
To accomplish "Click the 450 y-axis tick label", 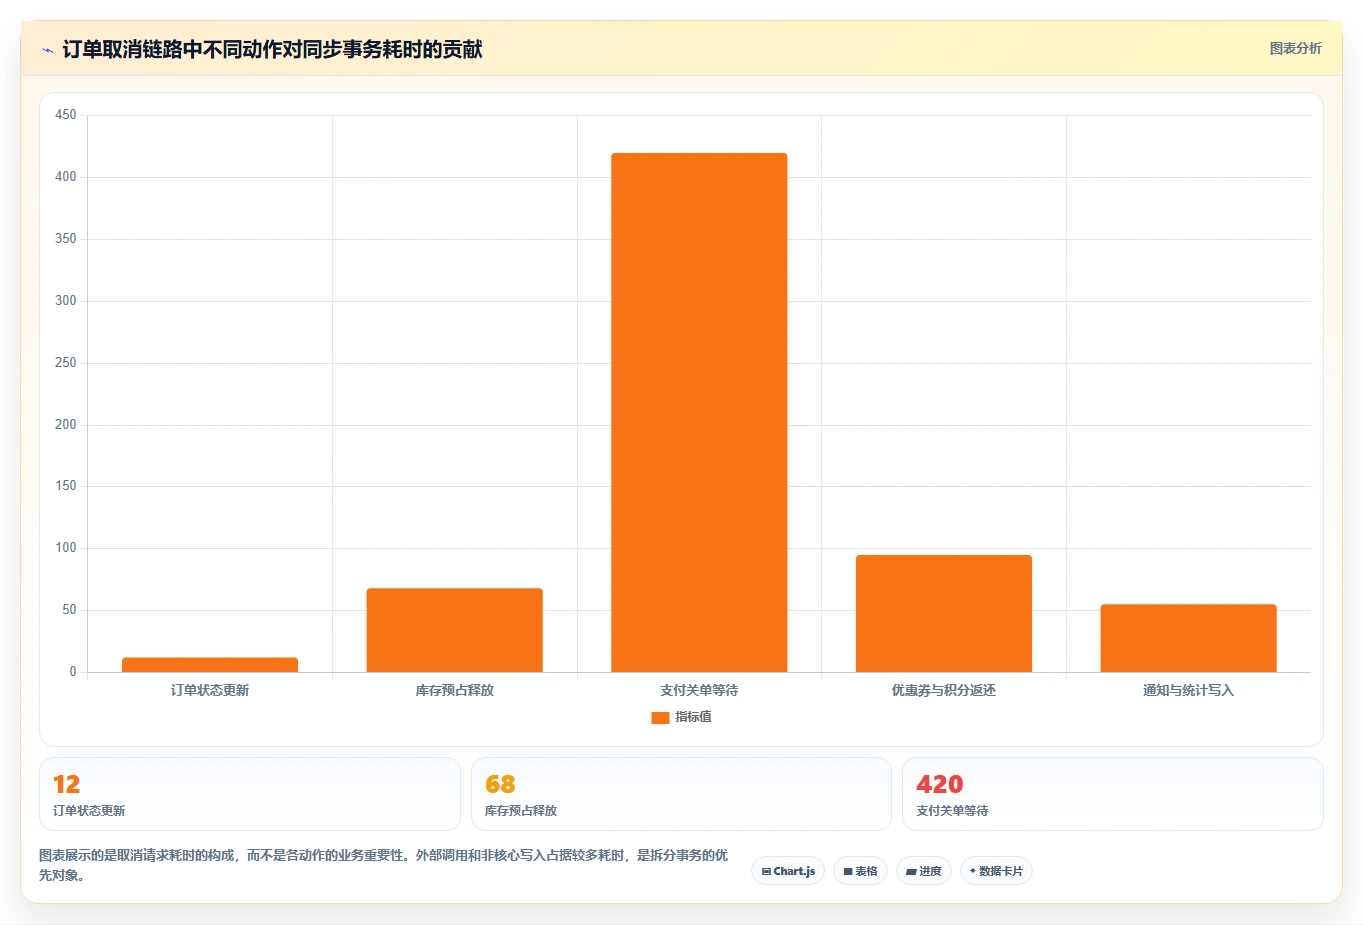I will pyautogui.click(x=66, y=115).
